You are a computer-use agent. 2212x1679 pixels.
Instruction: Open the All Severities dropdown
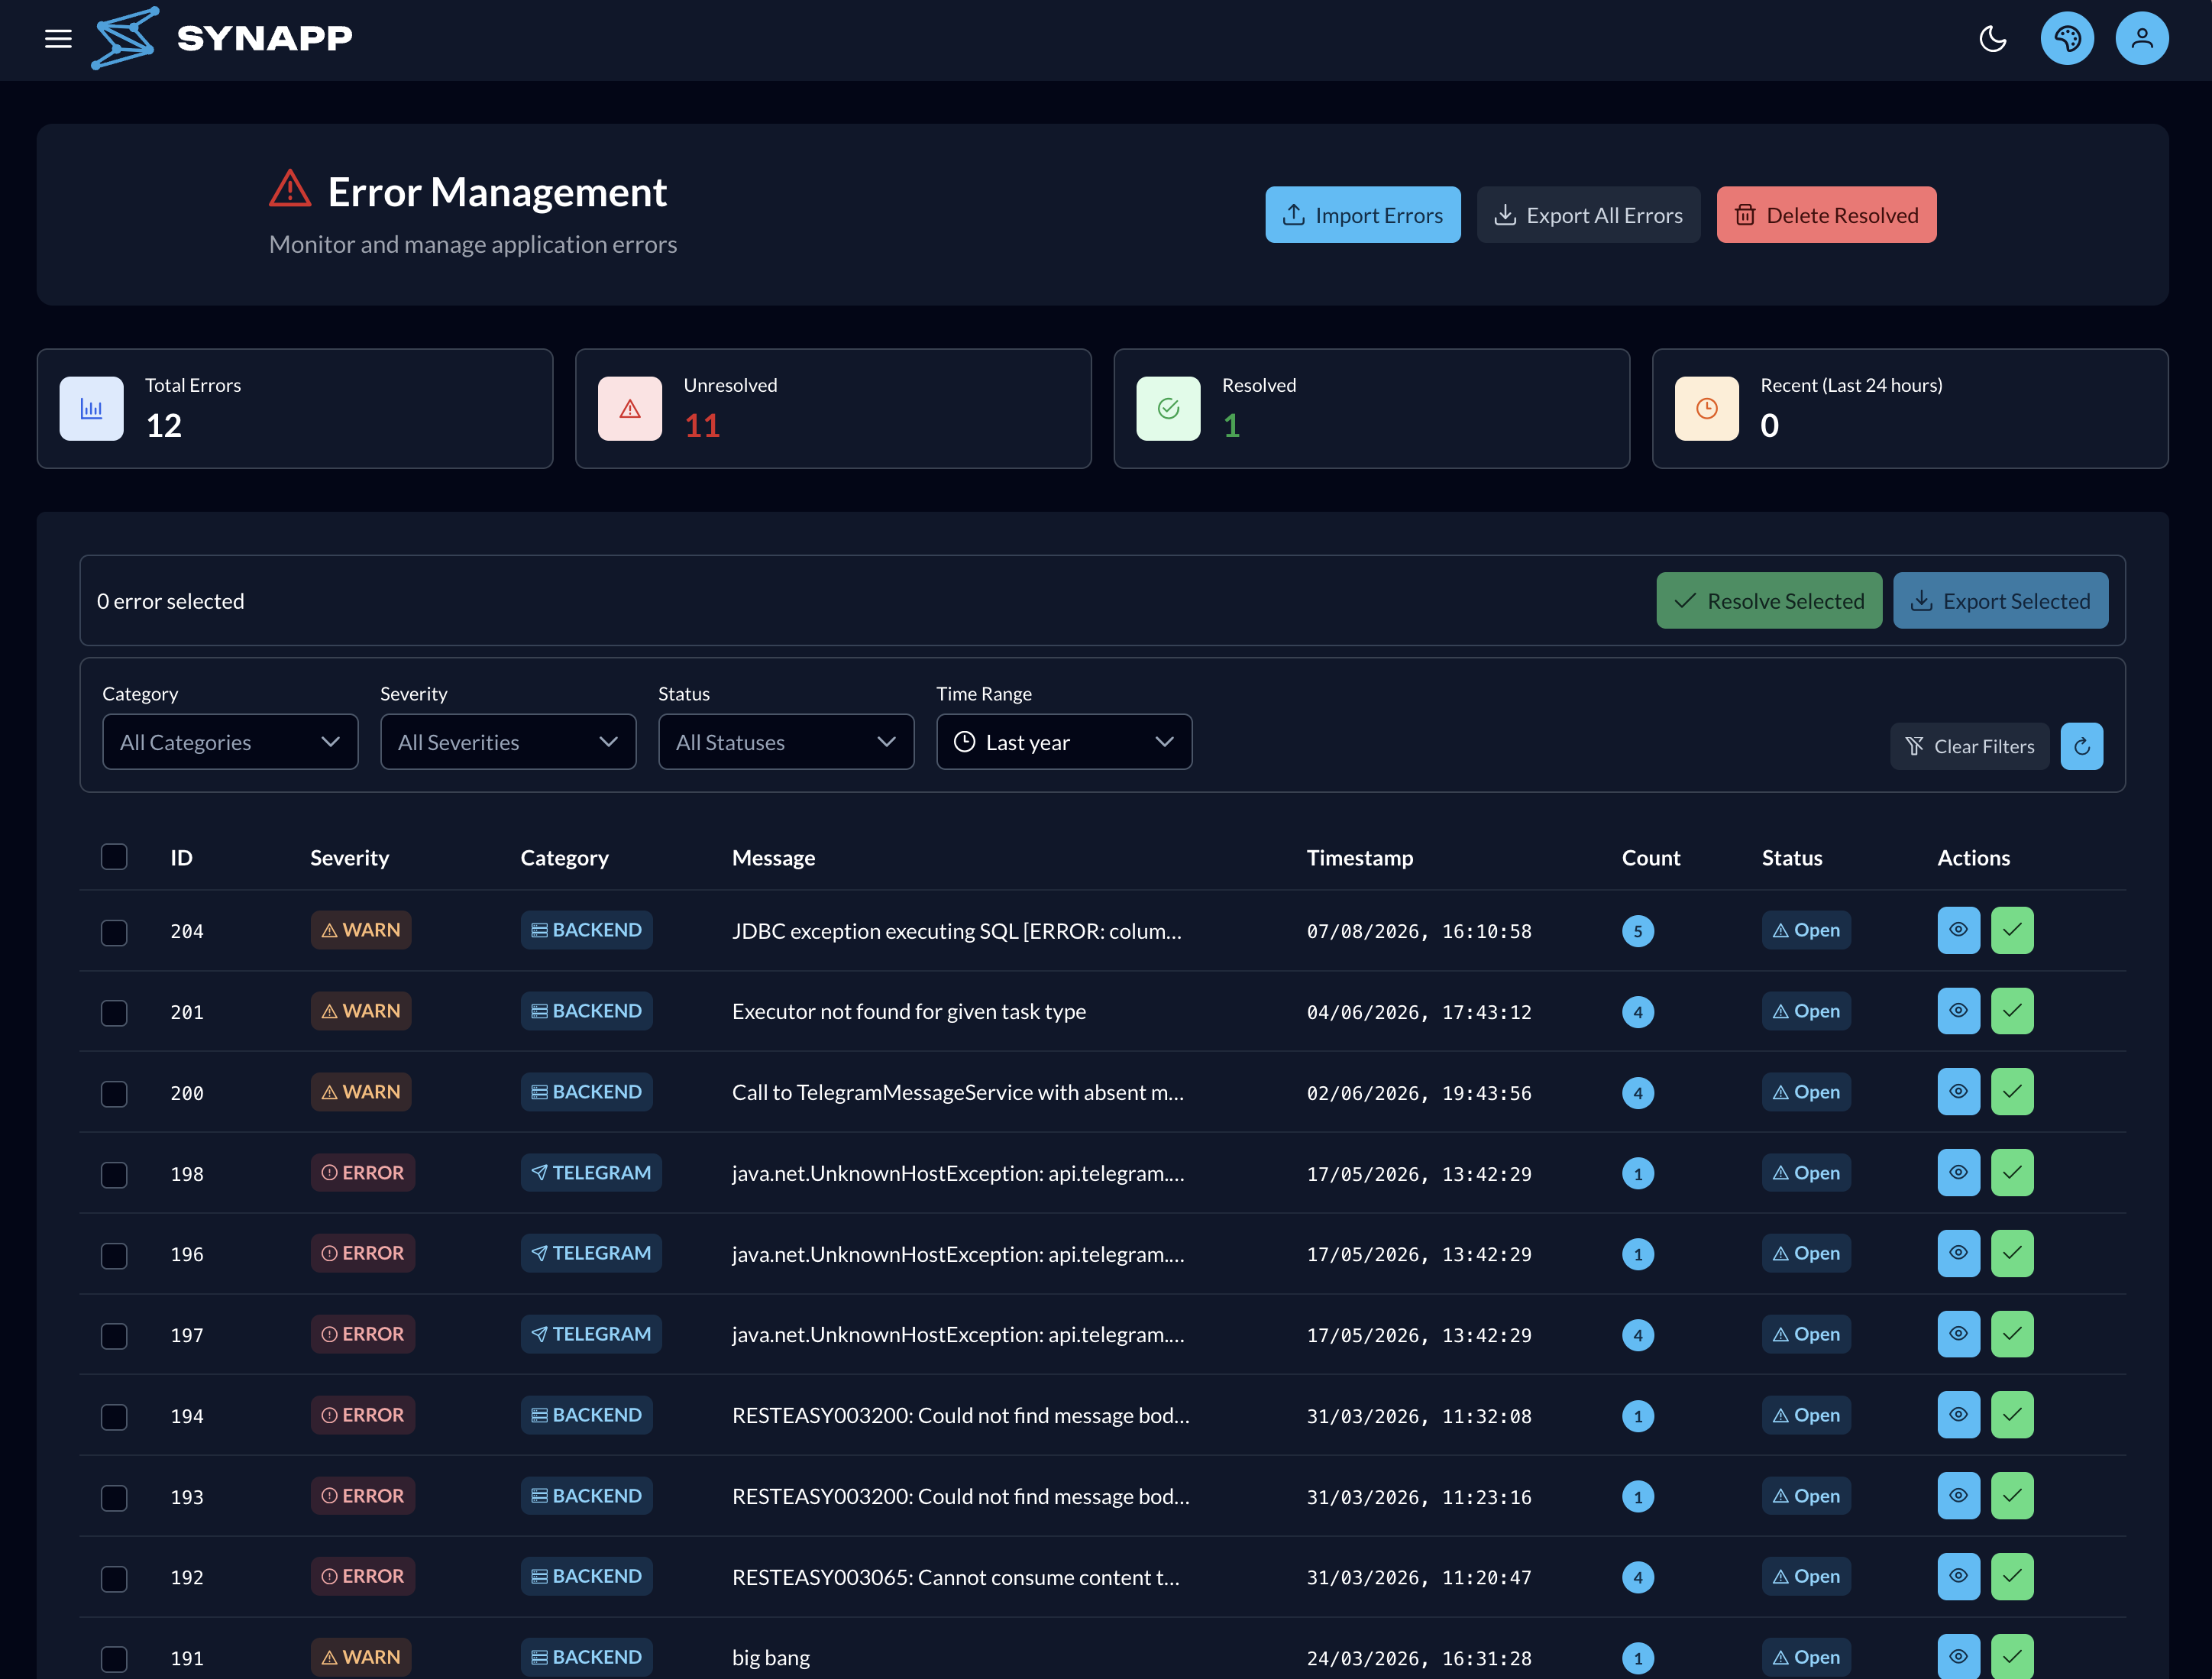(x=508, y=742)
